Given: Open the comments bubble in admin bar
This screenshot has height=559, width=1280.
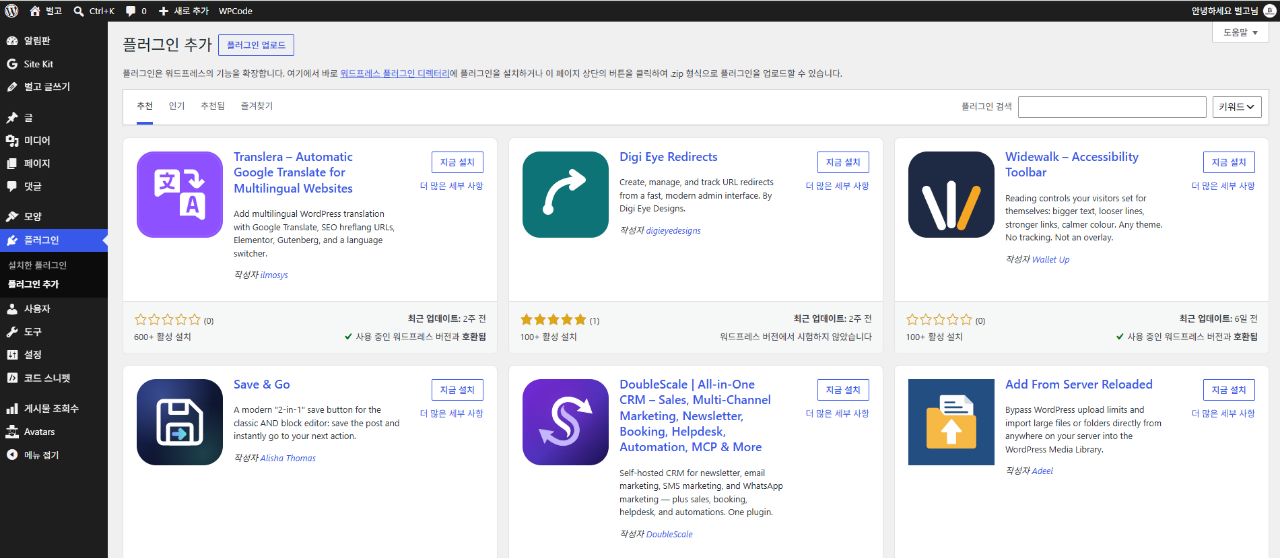Looking at the screenshot, I should [136, 10].
